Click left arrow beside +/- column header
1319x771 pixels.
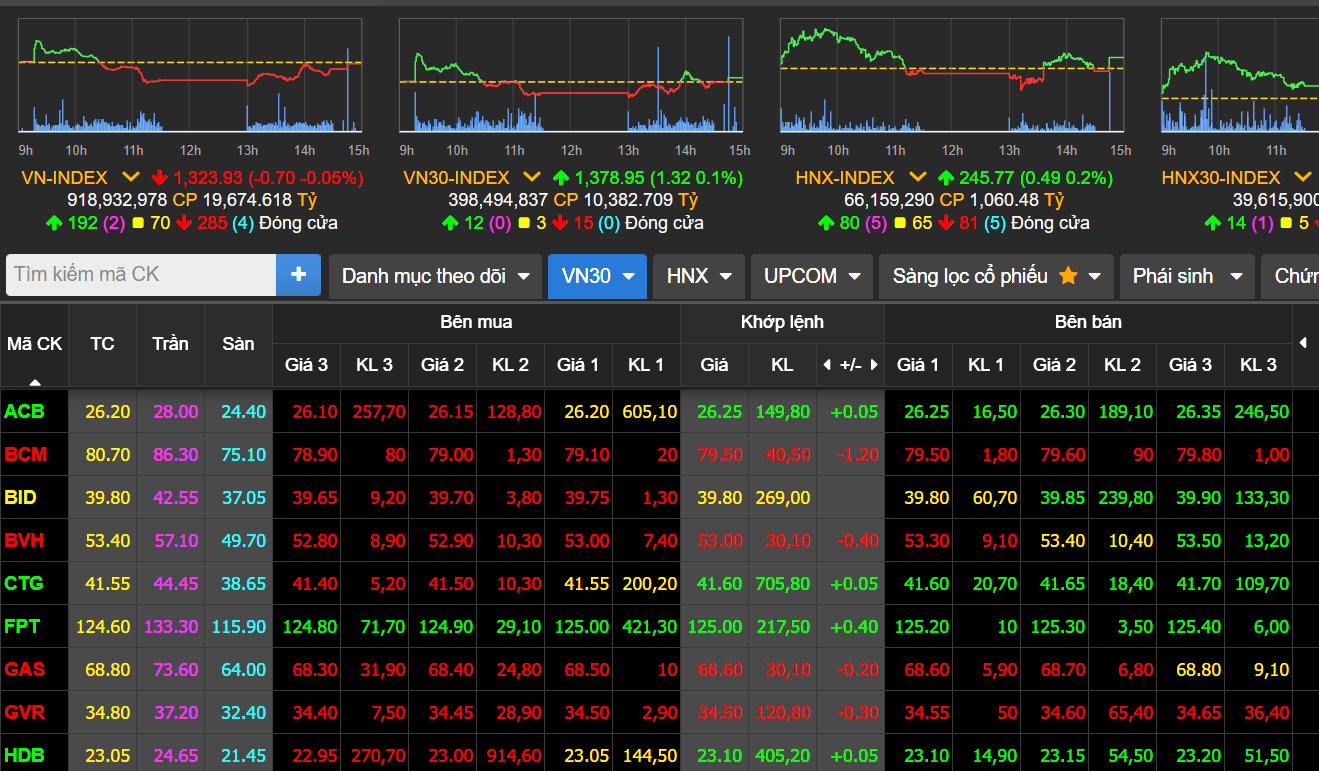826,365
